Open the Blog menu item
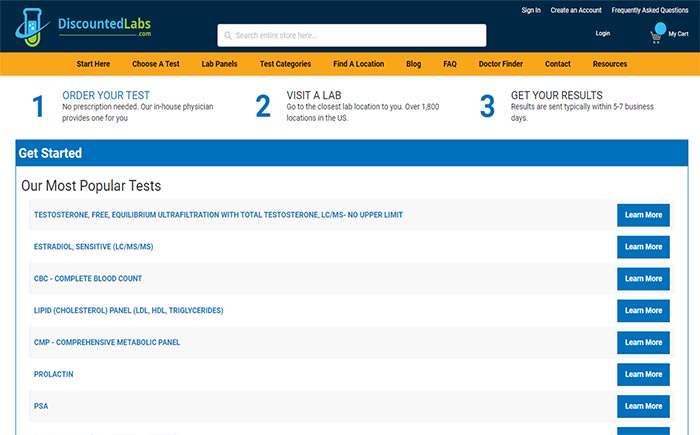This screenshot has height=435, width=700. coord(413,64)
